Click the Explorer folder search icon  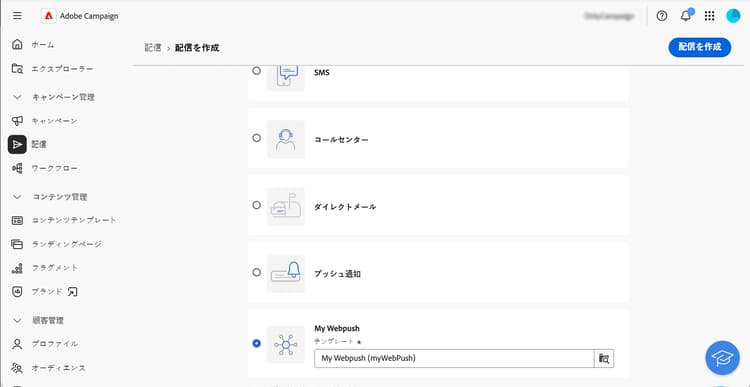[17, 68]
